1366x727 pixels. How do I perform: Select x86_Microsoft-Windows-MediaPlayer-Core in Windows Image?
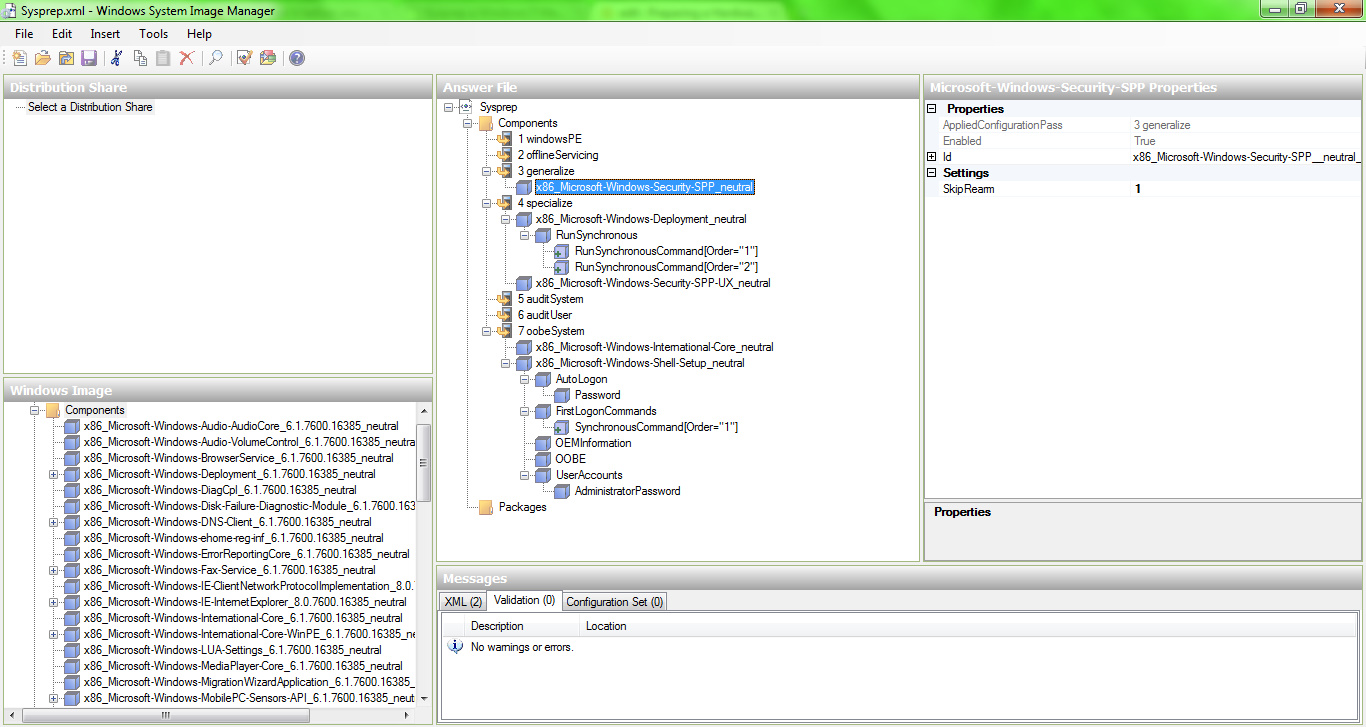pos(243,666)
